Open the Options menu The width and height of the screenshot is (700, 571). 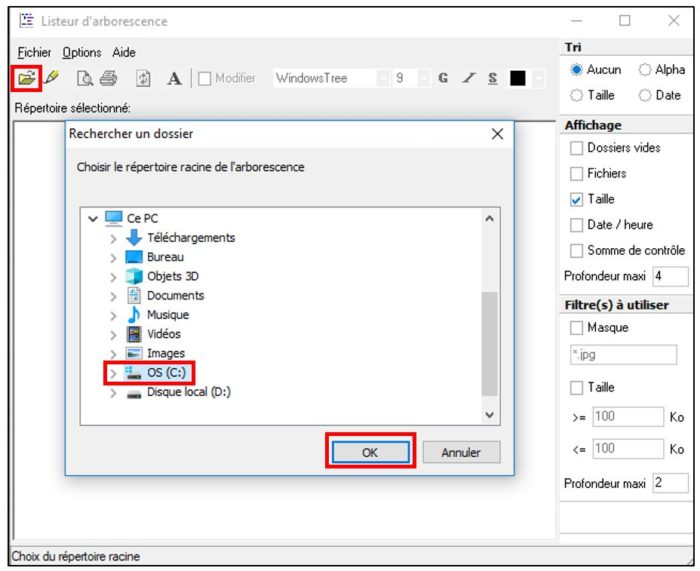81,52
